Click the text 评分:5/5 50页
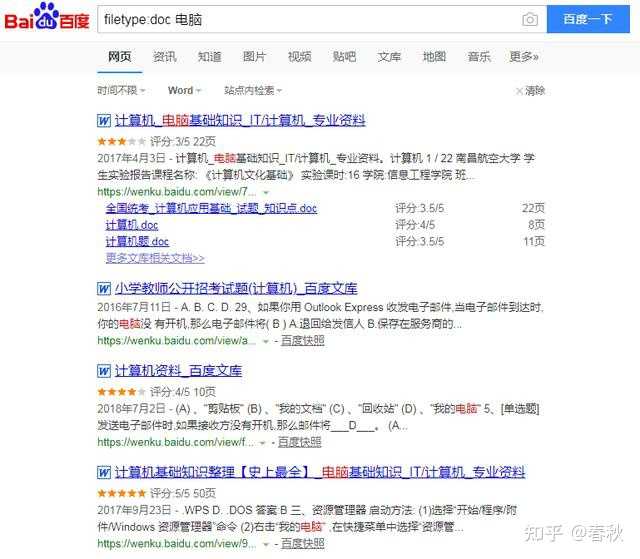 click(183, 493)
